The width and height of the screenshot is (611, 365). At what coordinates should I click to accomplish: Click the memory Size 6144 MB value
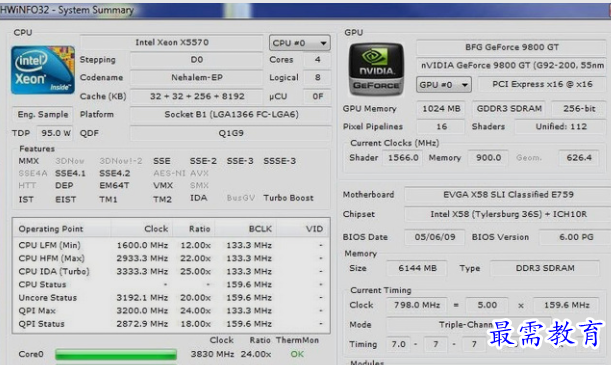pos(417,268)
